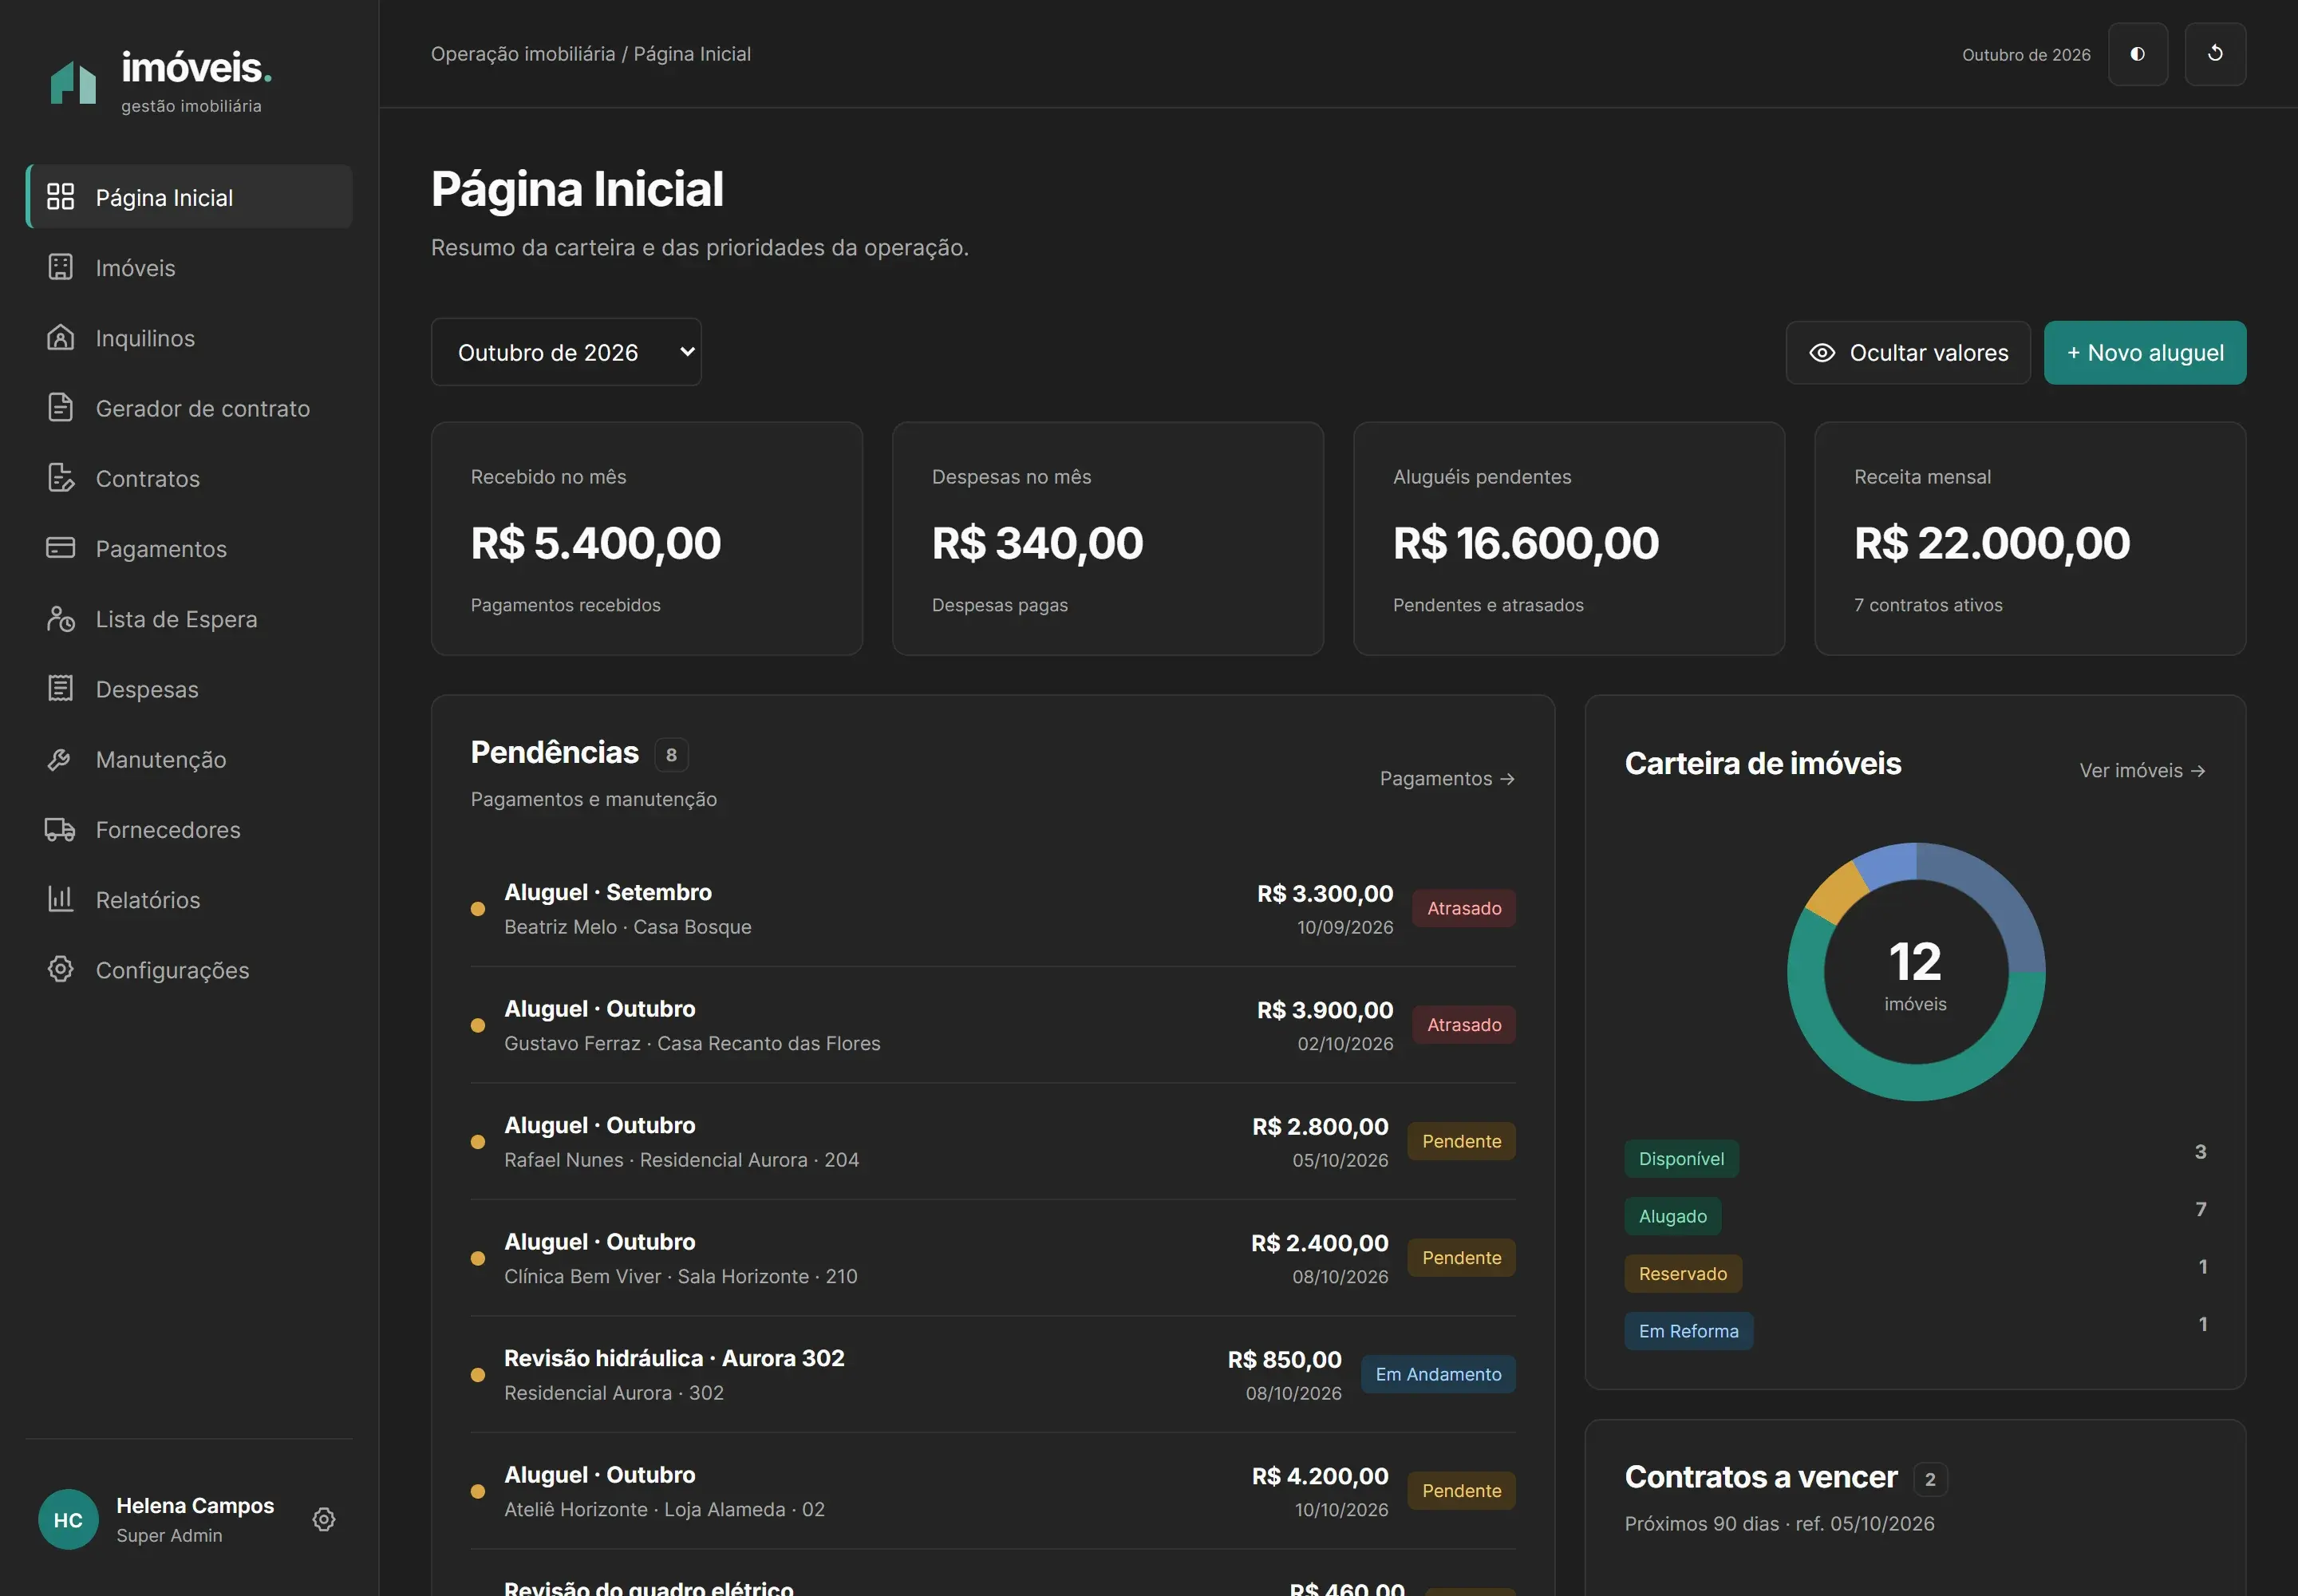This screenshot has width=2298, height=1596.
Task: Click the HC avatar circle
Action: pyautogui.click(x=68, y=1519)
